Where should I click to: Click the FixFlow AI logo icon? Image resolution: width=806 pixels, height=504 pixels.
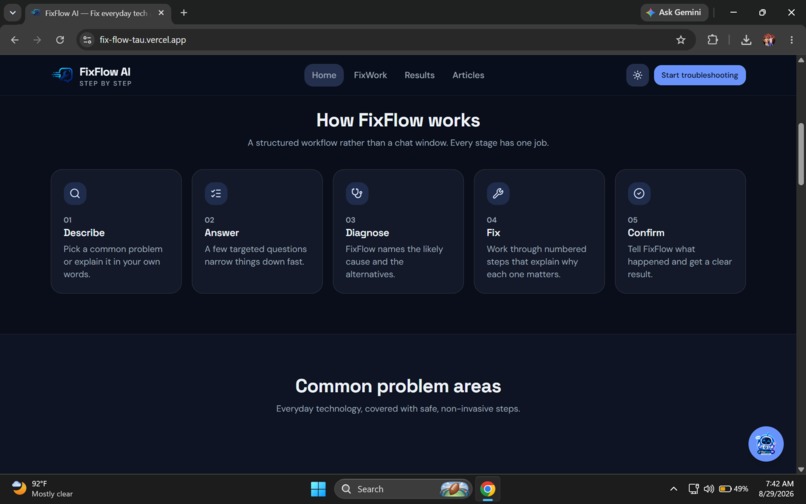[x=63, y=75]
